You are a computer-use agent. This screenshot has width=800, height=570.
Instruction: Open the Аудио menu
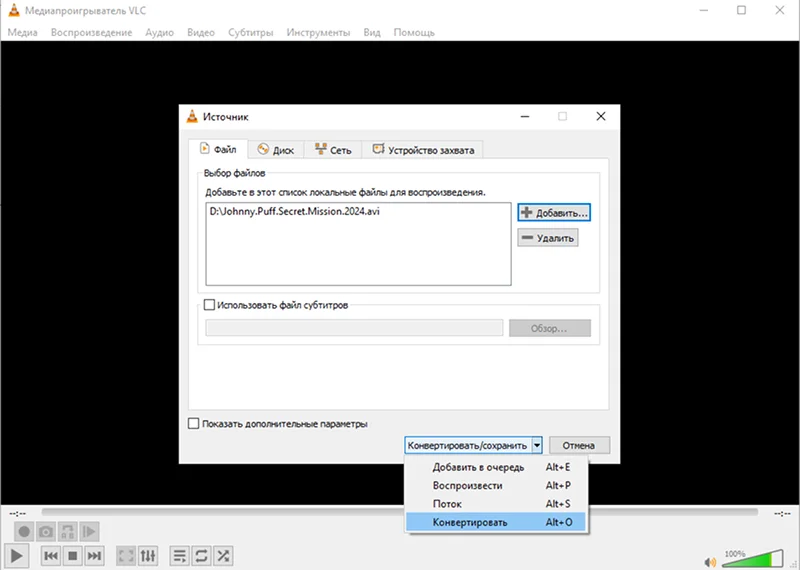(x=160, y=32)
